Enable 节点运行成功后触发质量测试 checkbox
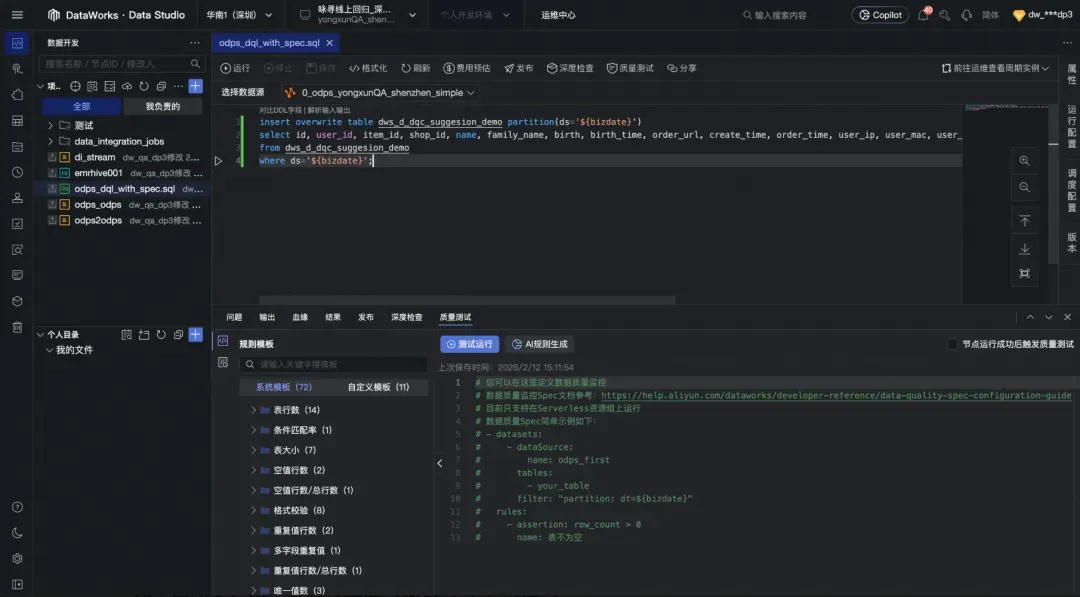Viewport: 1080px width, 597px height. [x=952, y=344]
